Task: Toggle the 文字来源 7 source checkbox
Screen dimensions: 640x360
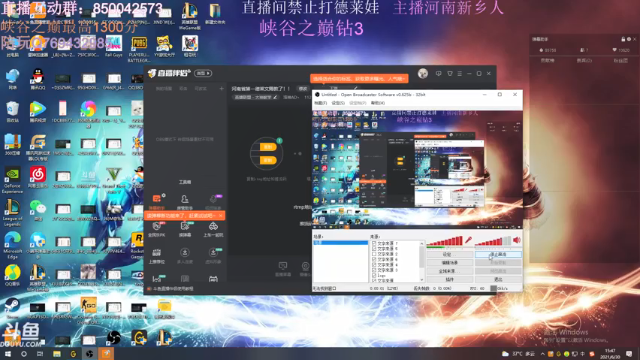Action: (374, 243)
